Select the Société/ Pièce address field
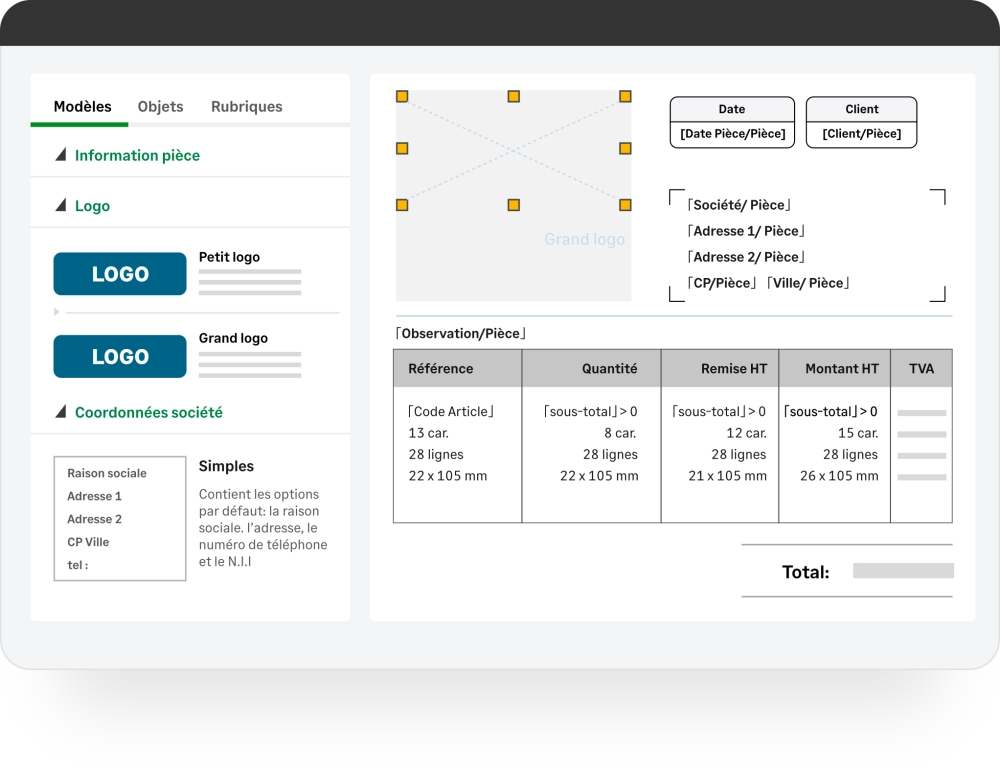 coord(739,205)
